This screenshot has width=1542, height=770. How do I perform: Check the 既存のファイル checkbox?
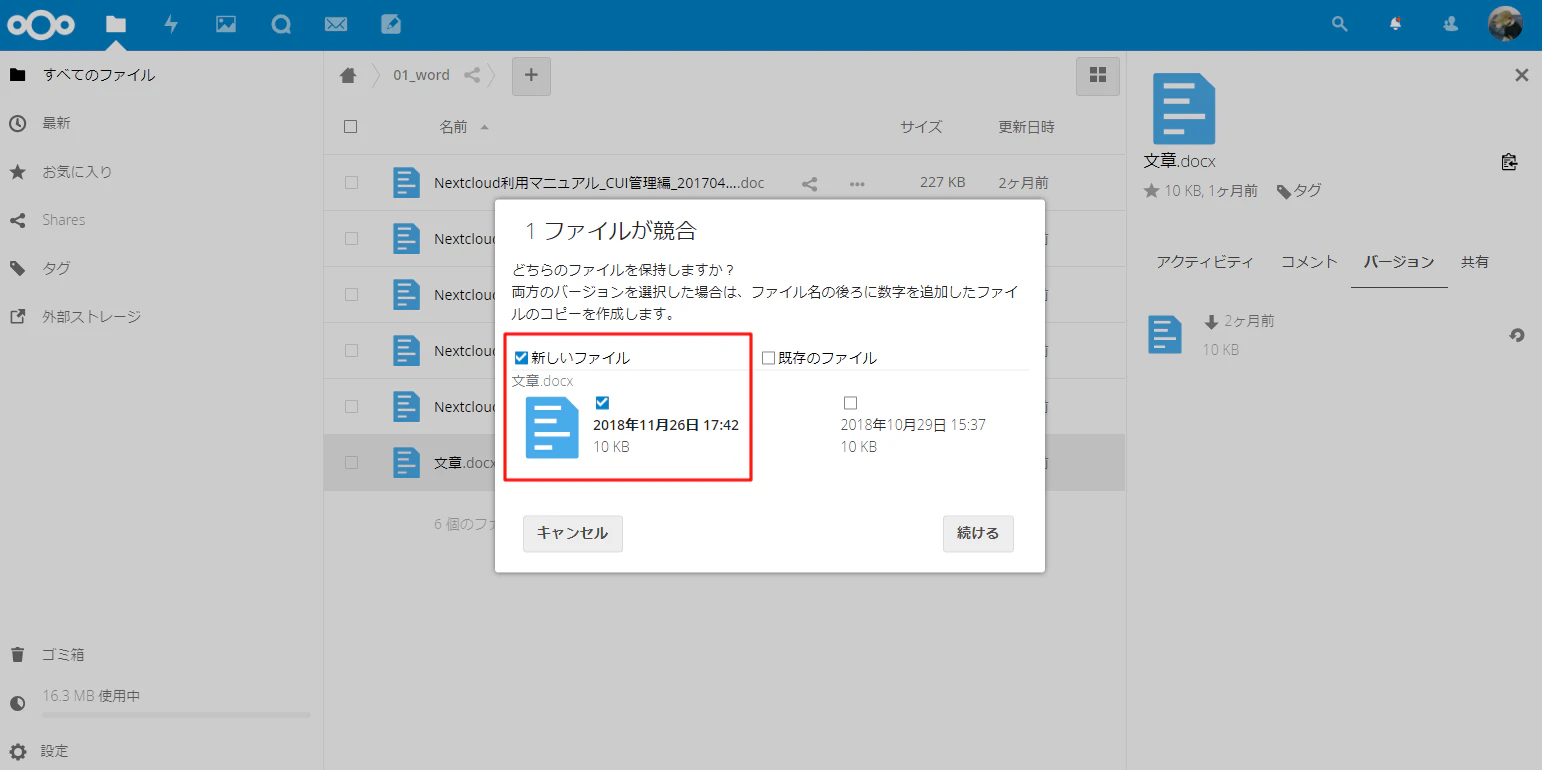coord(768,358)
